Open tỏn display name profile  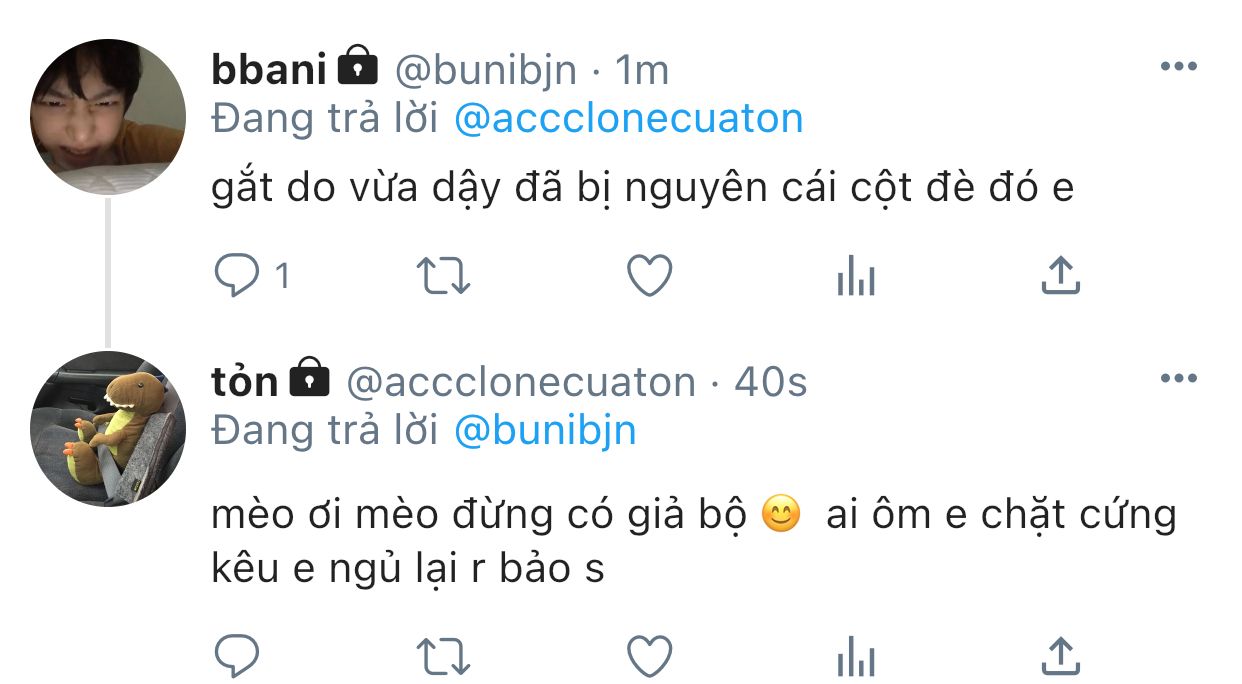click(x=244, y=381)
